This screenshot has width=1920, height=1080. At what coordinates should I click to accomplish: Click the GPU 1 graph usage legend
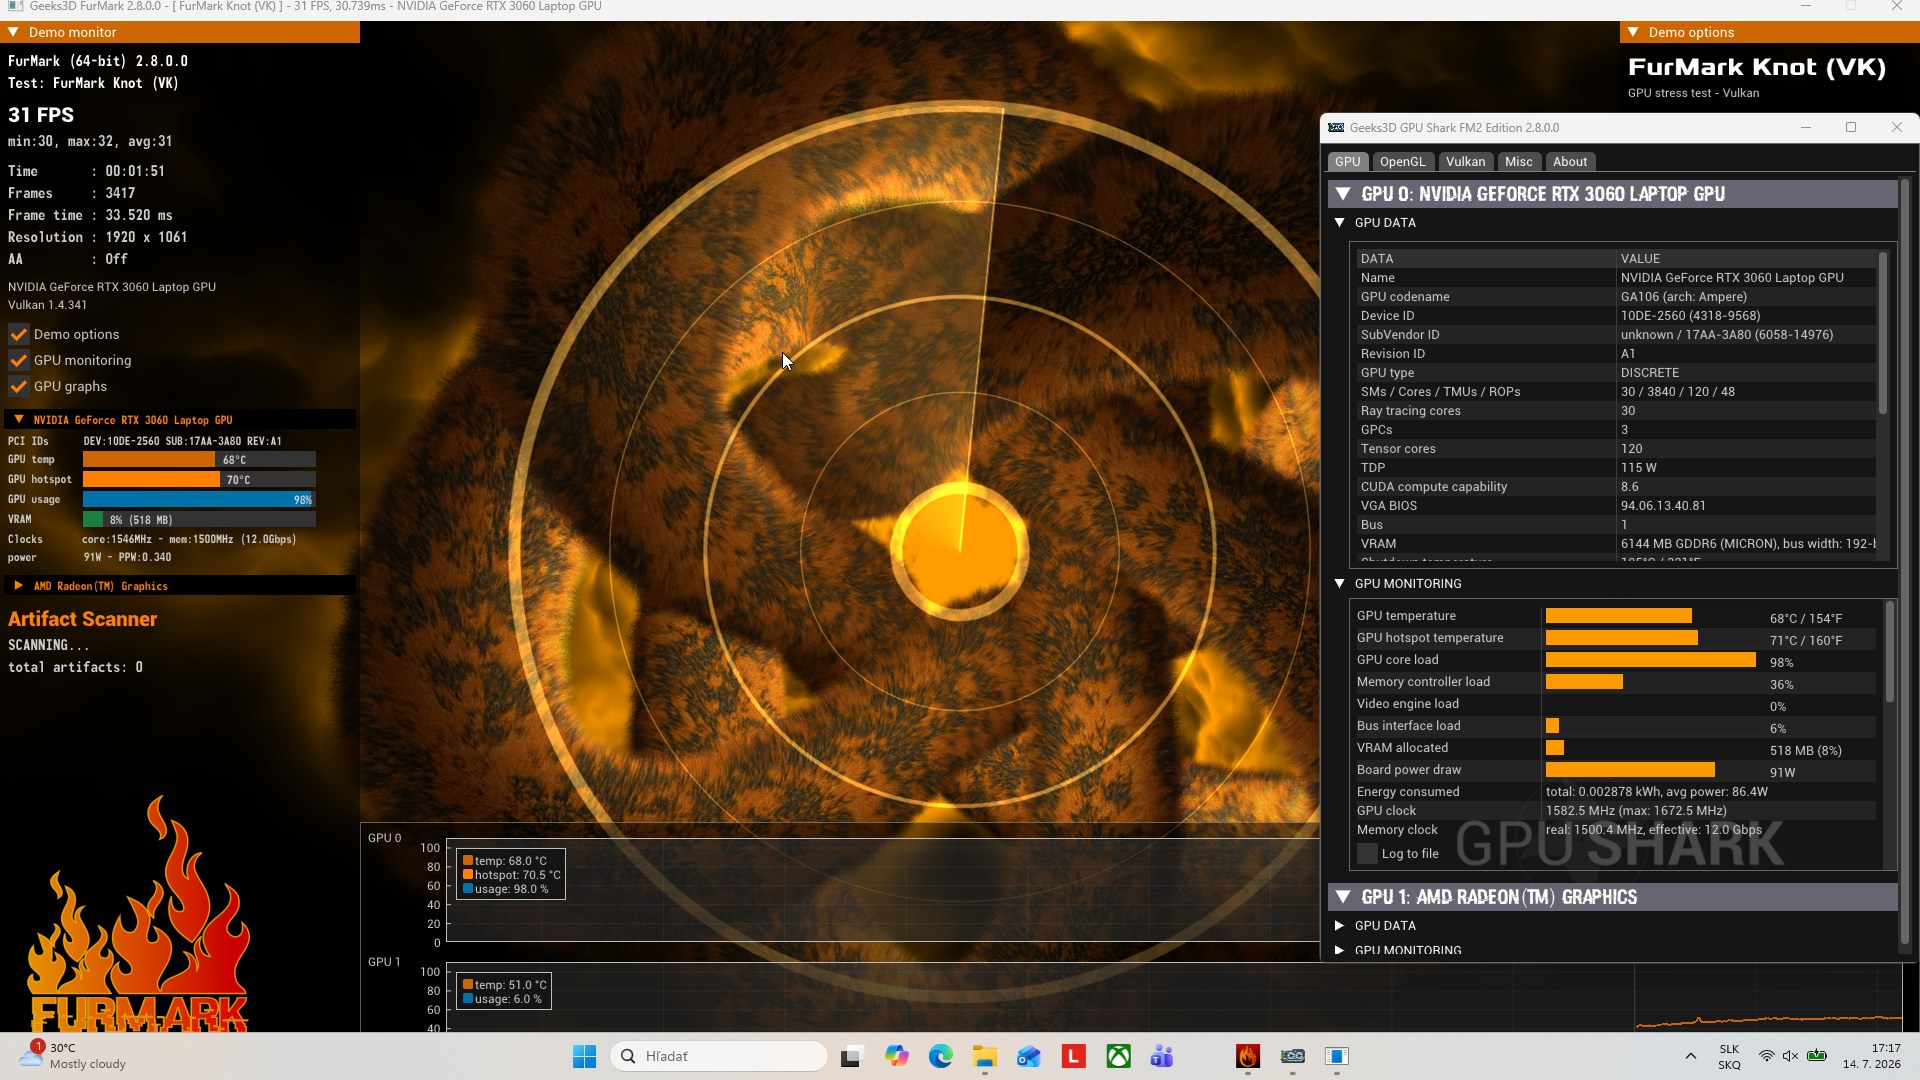502,999
